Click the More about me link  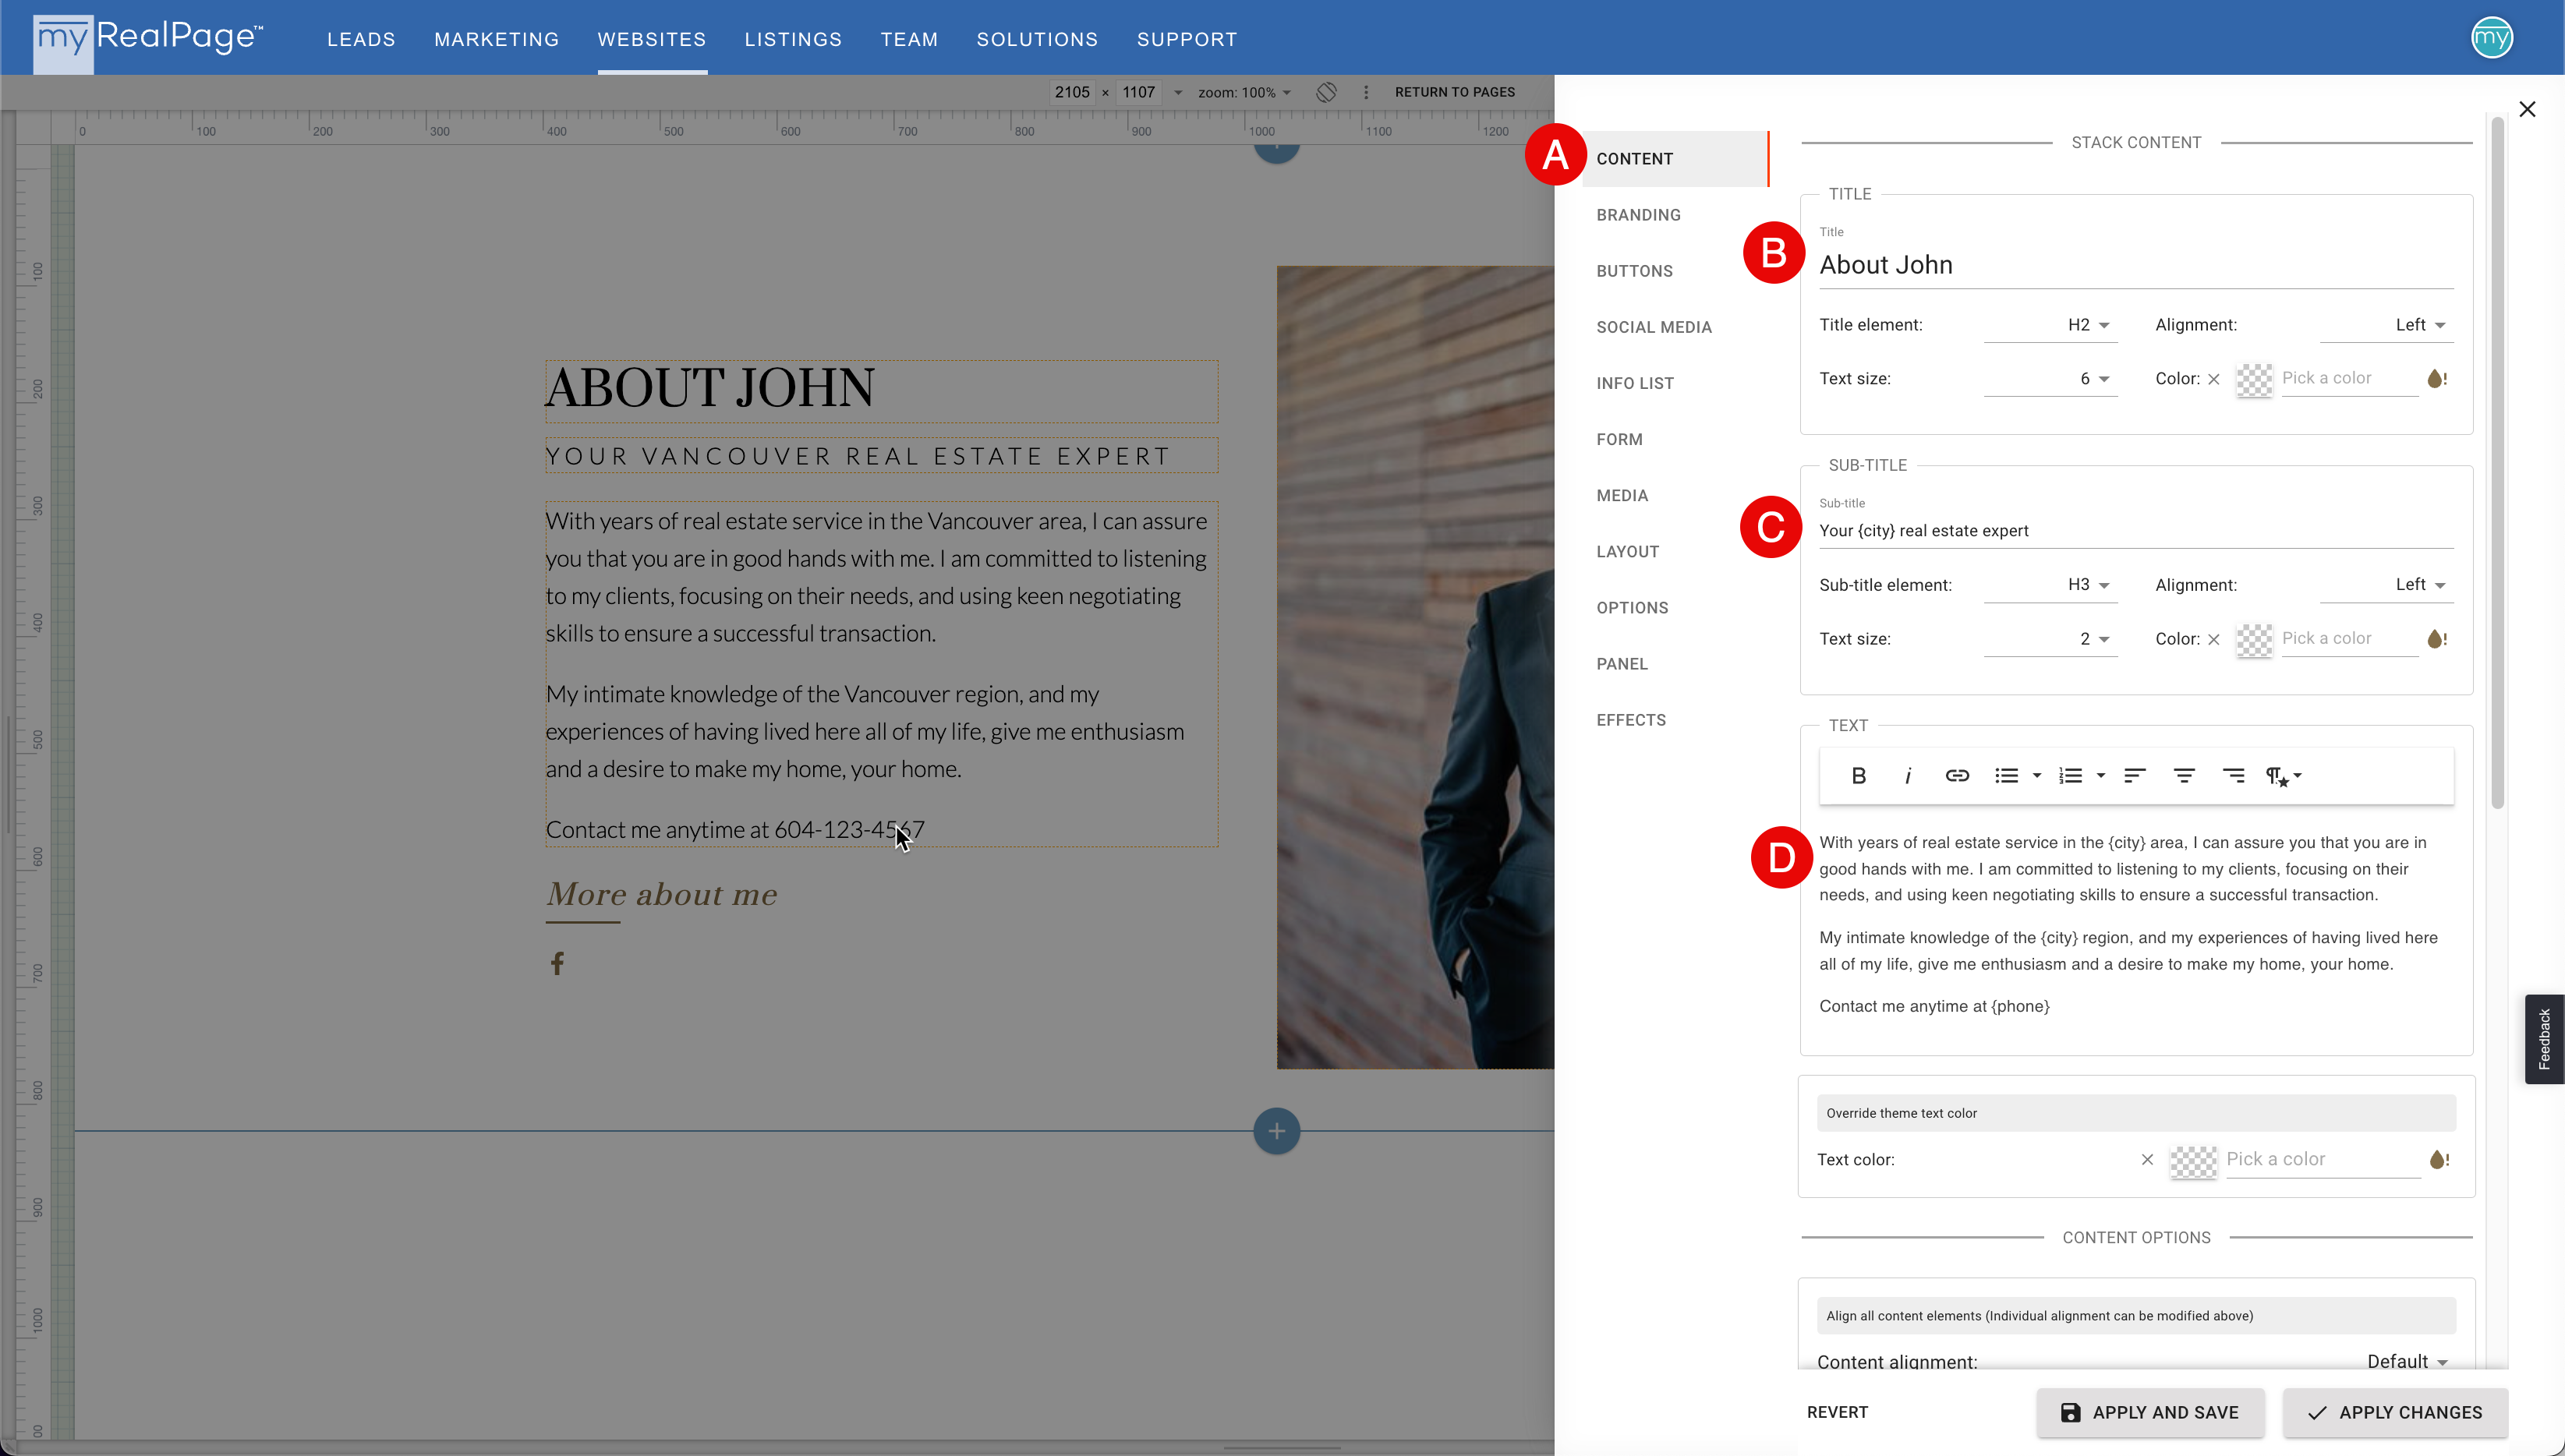coord(661,894)
